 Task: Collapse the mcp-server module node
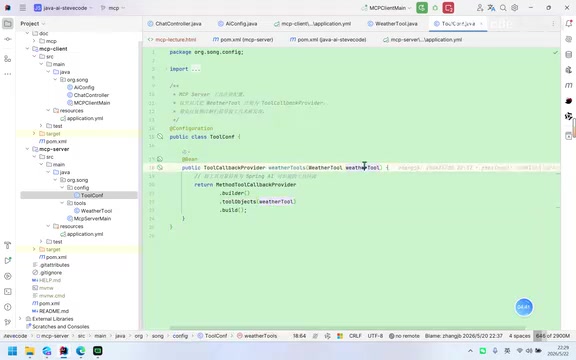[27, 149]
